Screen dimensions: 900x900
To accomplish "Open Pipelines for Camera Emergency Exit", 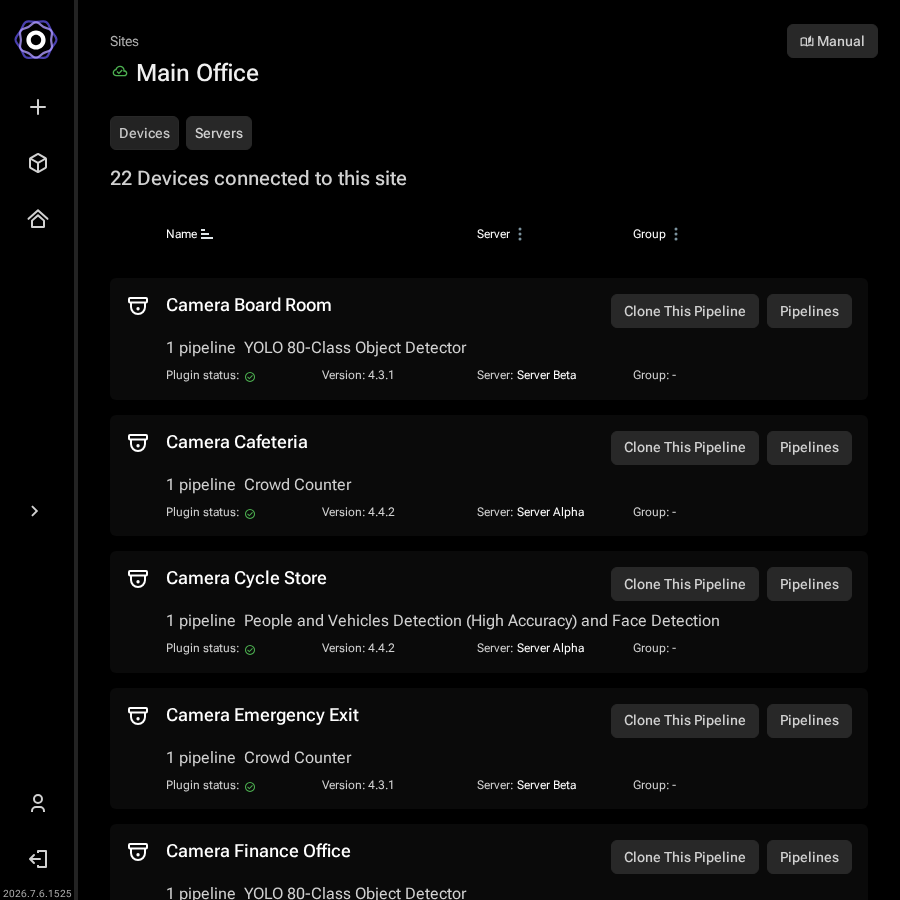I will (x=809, y=721).
